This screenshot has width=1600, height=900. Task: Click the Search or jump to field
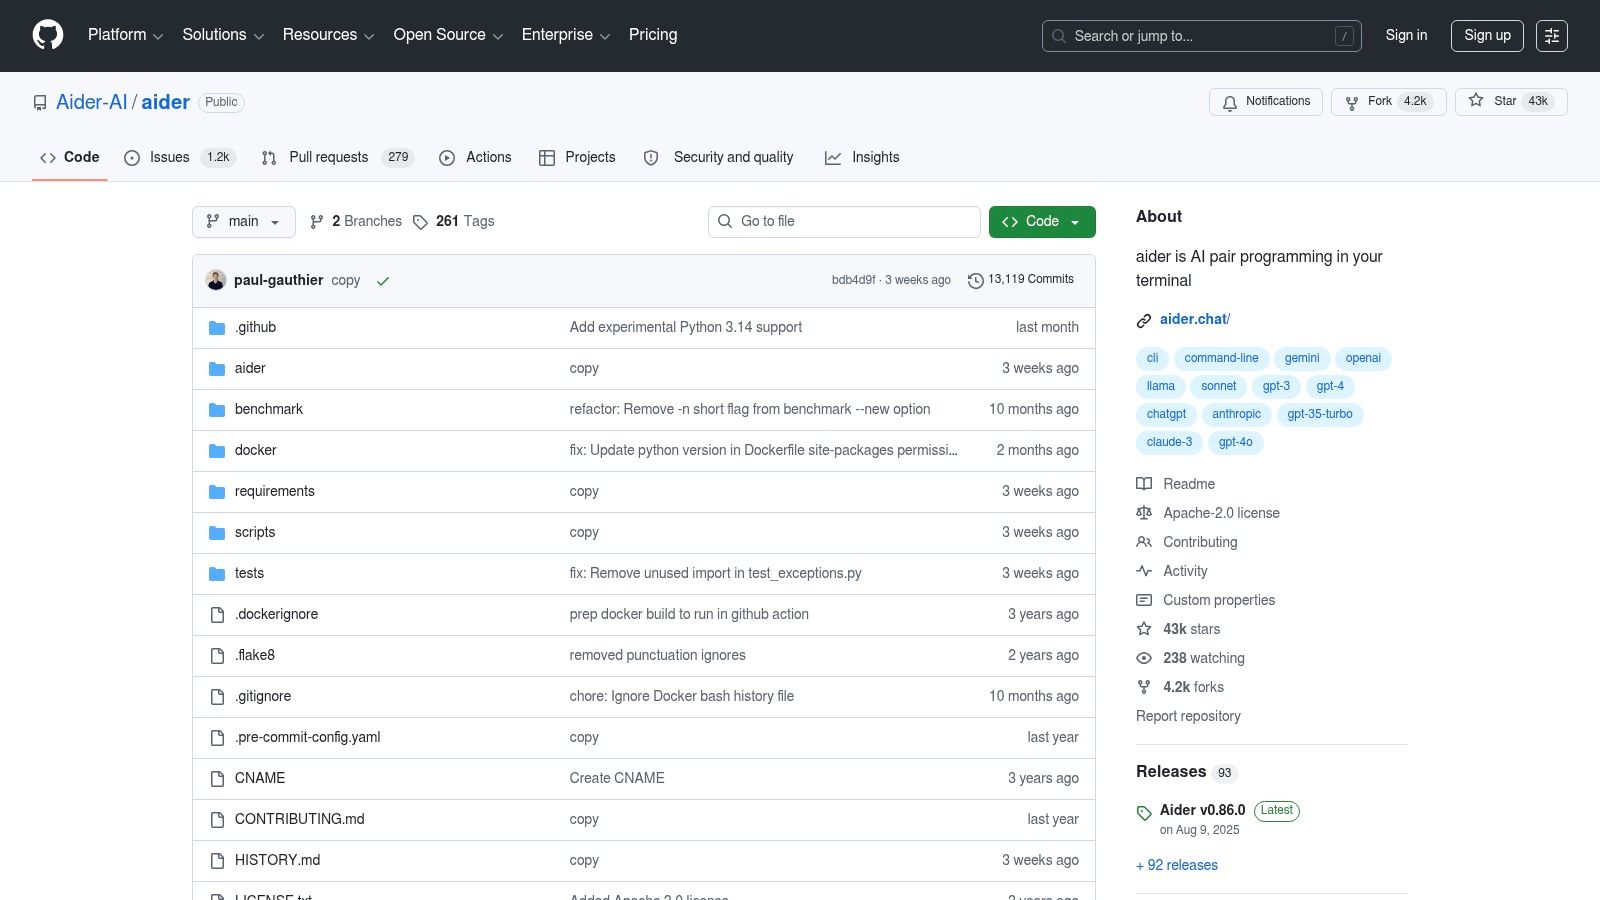coord(1201,36)
